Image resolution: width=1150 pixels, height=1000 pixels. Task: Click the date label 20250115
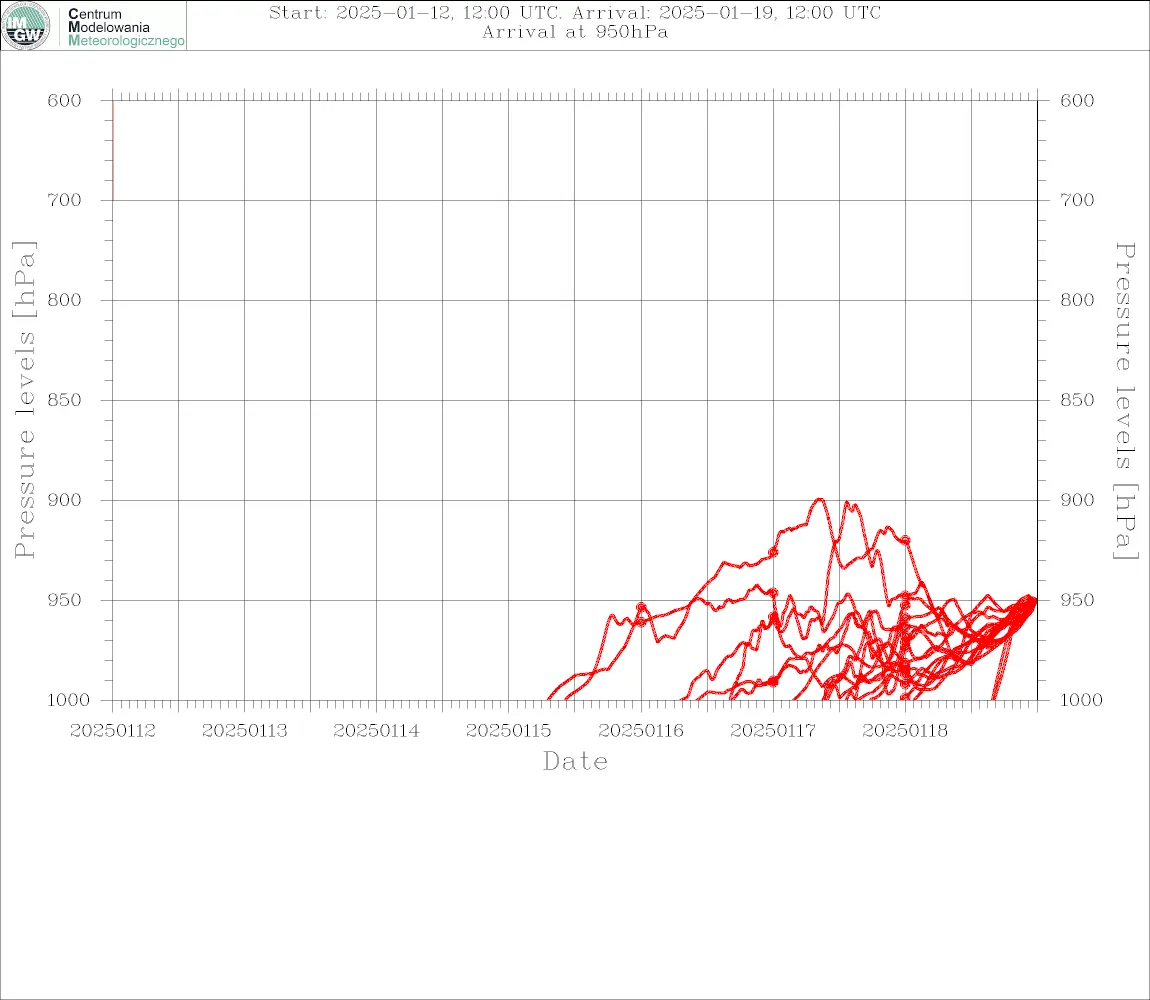[509, 731]
